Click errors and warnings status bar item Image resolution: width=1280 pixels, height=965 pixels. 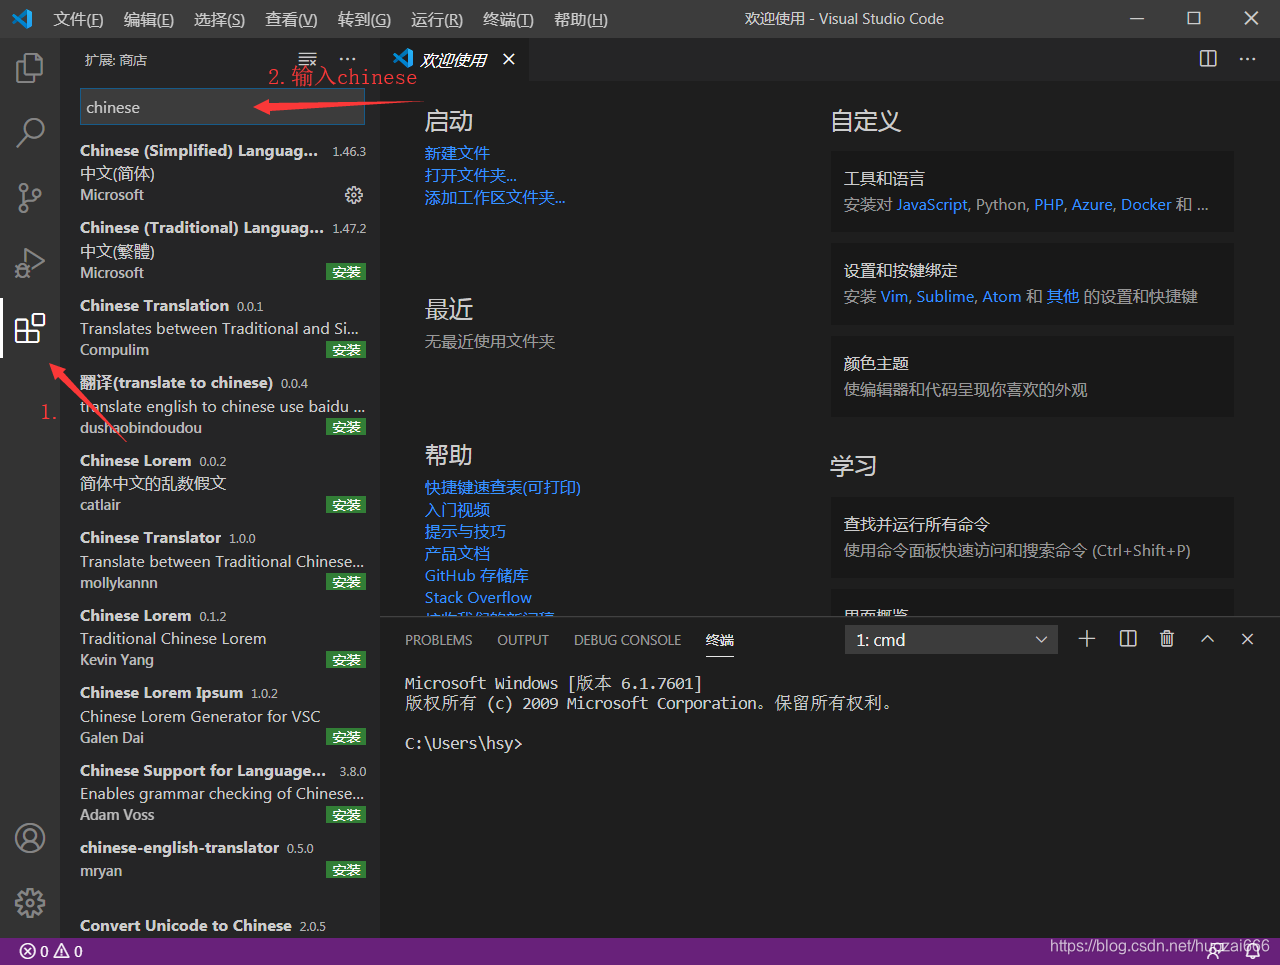coord(51,951)
